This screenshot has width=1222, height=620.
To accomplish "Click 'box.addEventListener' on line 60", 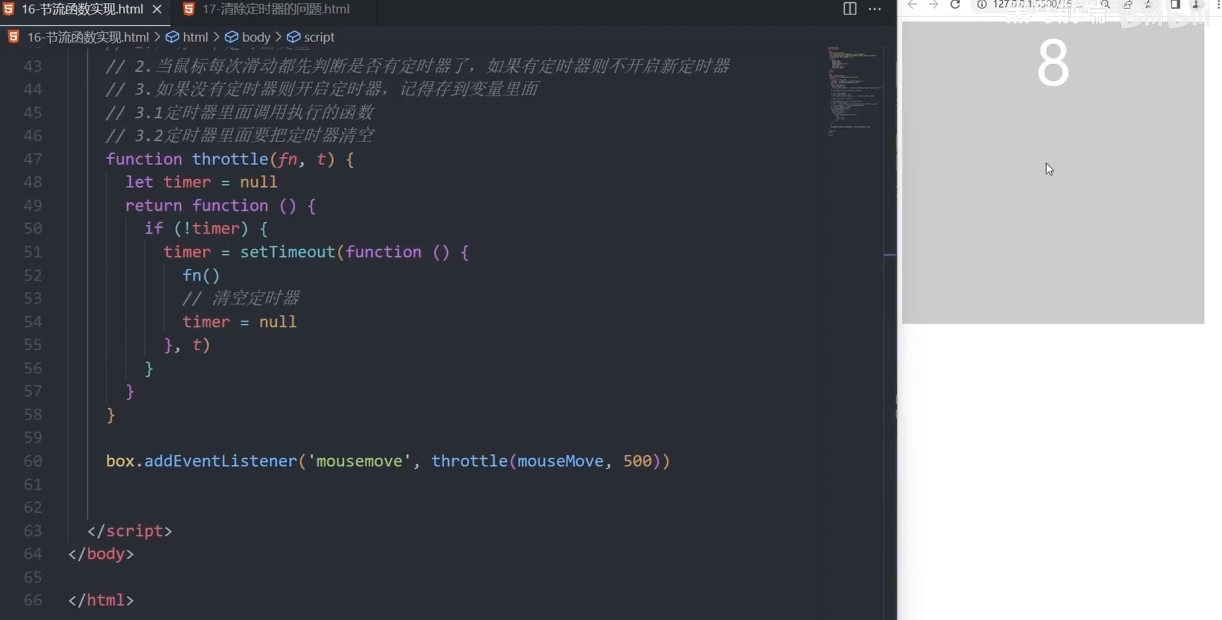I will tap(201, 461).
